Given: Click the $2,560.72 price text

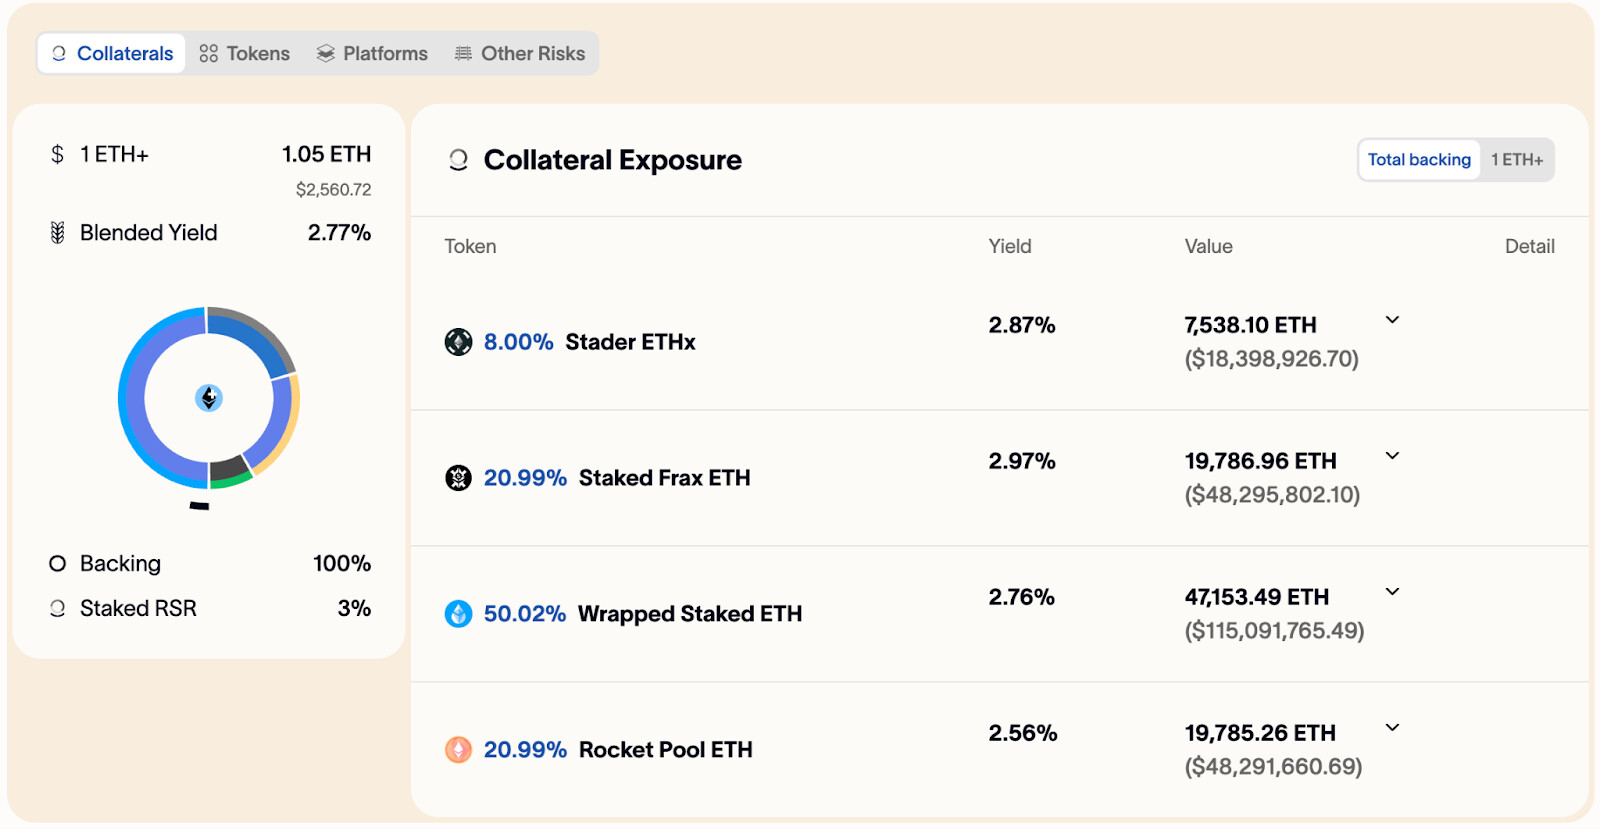Looking at the screenshot, I should pyautogui.click(x=333, y=189).
